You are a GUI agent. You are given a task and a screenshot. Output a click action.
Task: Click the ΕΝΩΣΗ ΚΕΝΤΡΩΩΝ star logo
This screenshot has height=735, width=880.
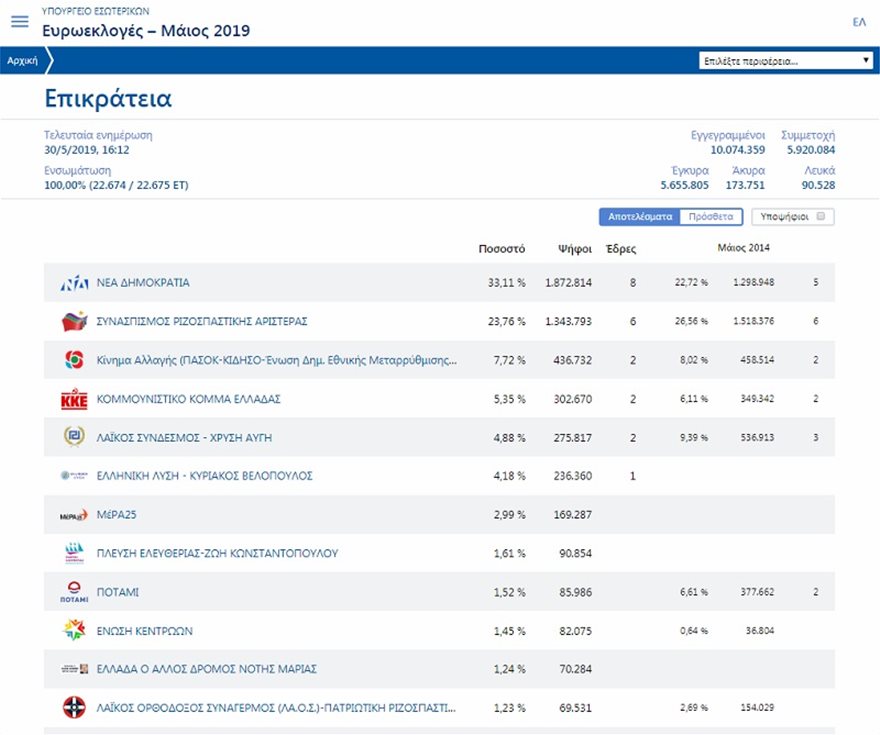pos(75,631)
